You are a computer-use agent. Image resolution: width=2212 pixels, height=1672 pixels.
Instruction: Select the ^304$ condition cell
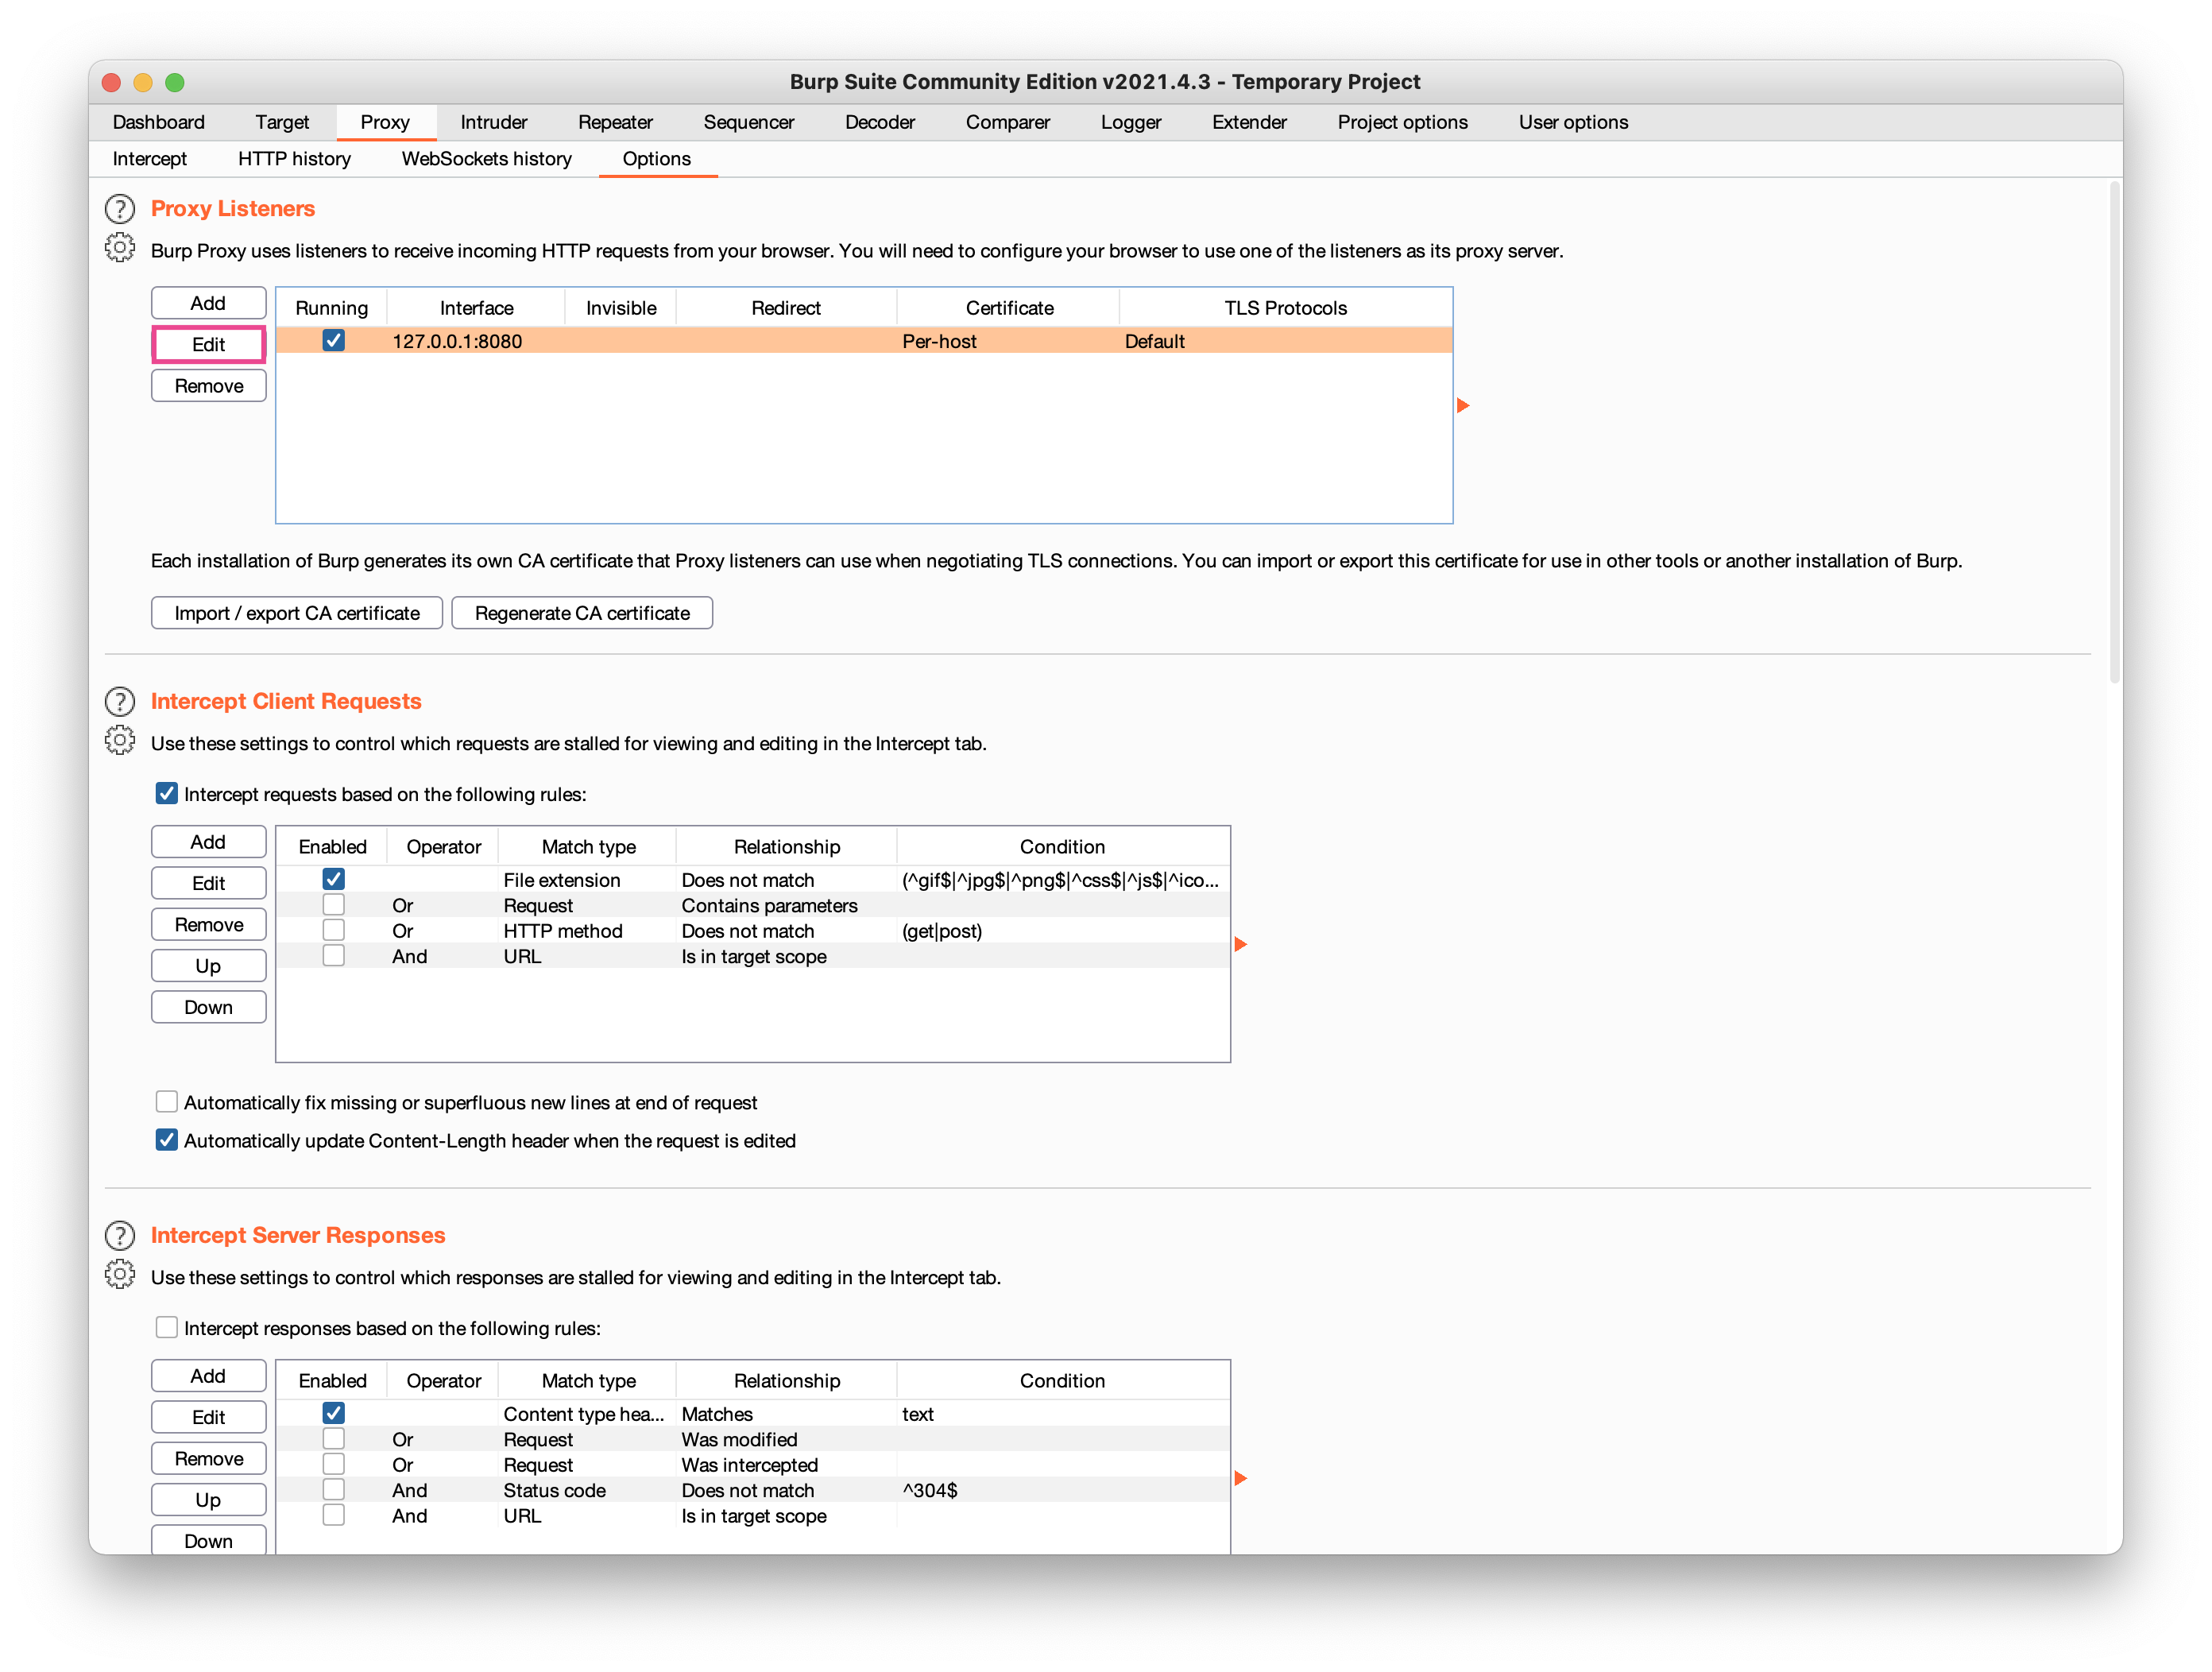(x=1063, y=1490)
